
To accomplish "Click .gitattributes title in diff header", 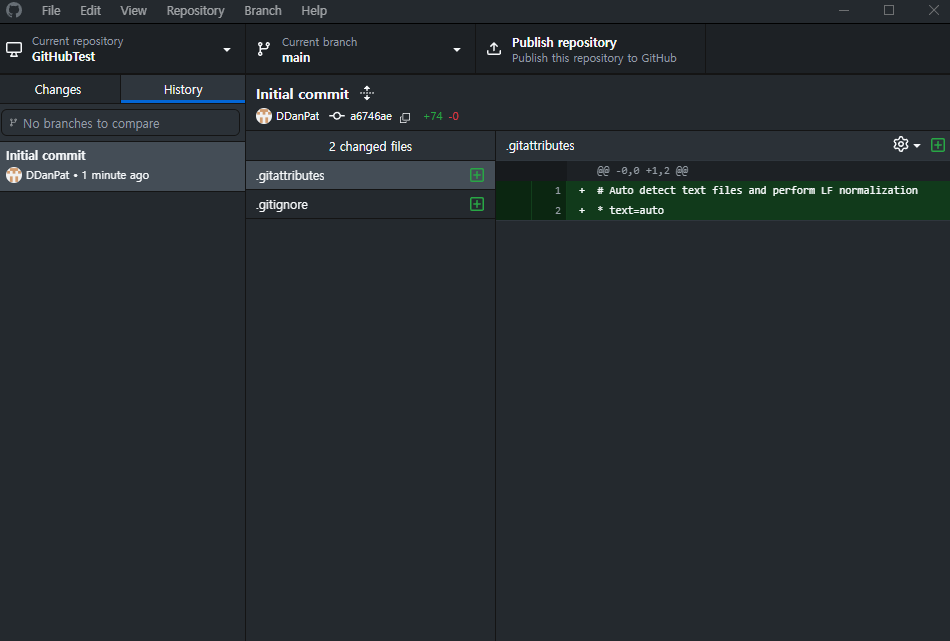I will tap(540, 145).
